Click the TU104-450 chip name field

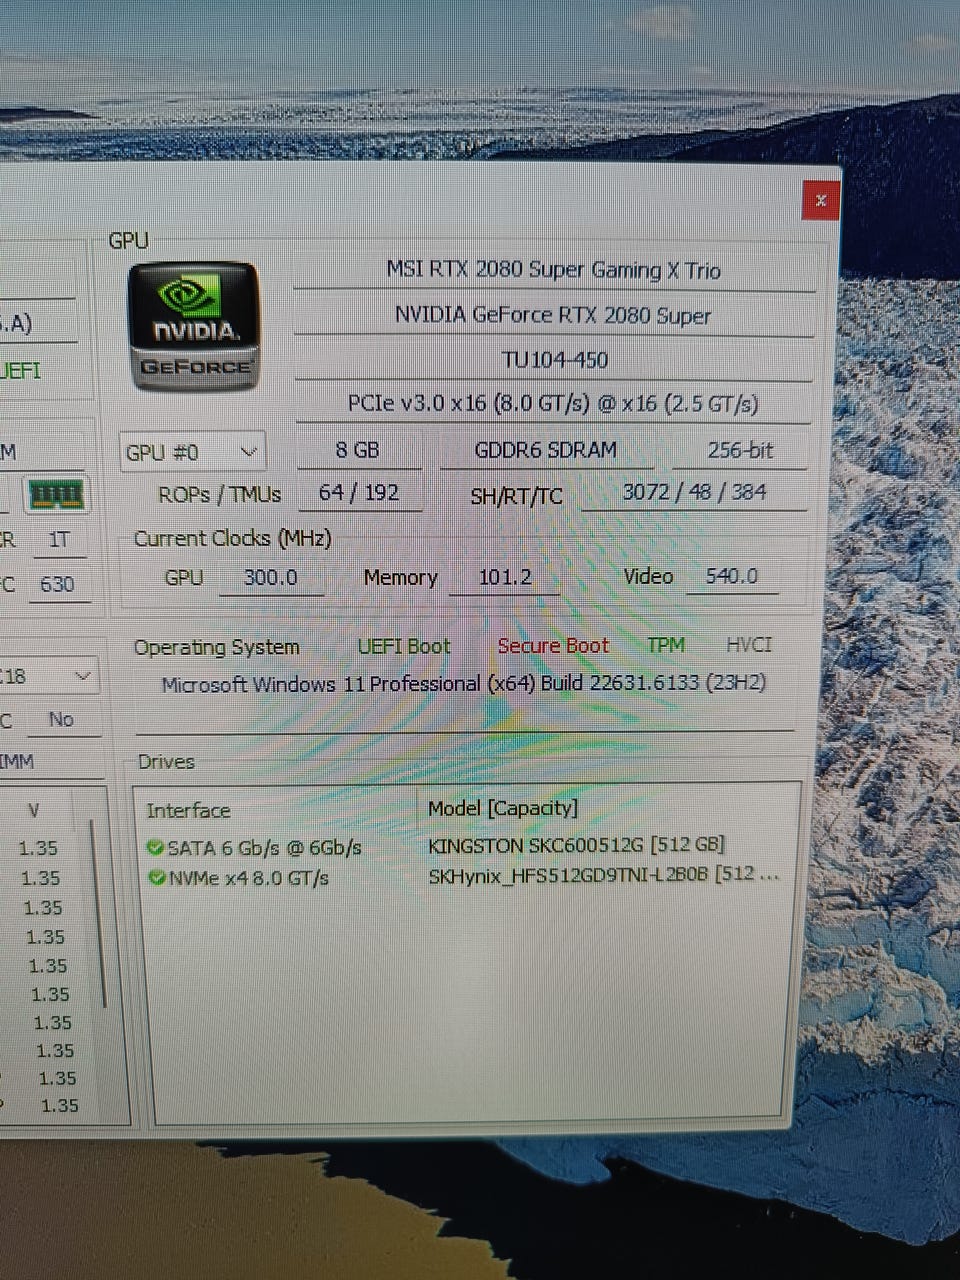pyautogui.click(x=554, y=360)
